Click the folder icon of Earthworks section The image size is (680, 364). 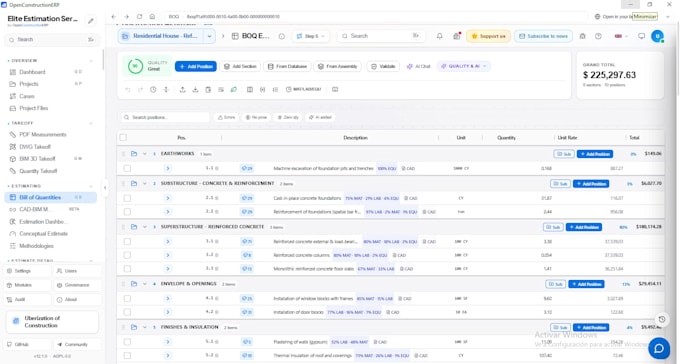(x=134, y=154)
